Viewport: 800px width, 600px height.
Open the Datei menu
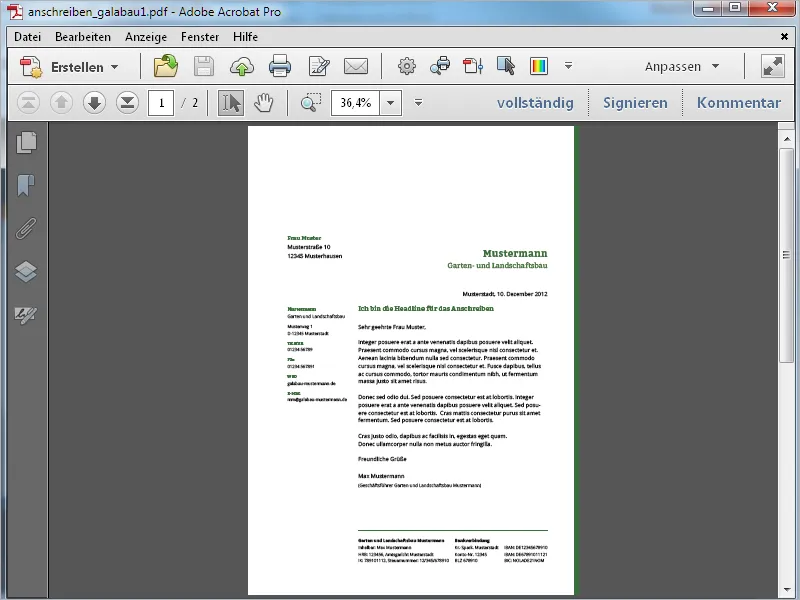point(28,37)
